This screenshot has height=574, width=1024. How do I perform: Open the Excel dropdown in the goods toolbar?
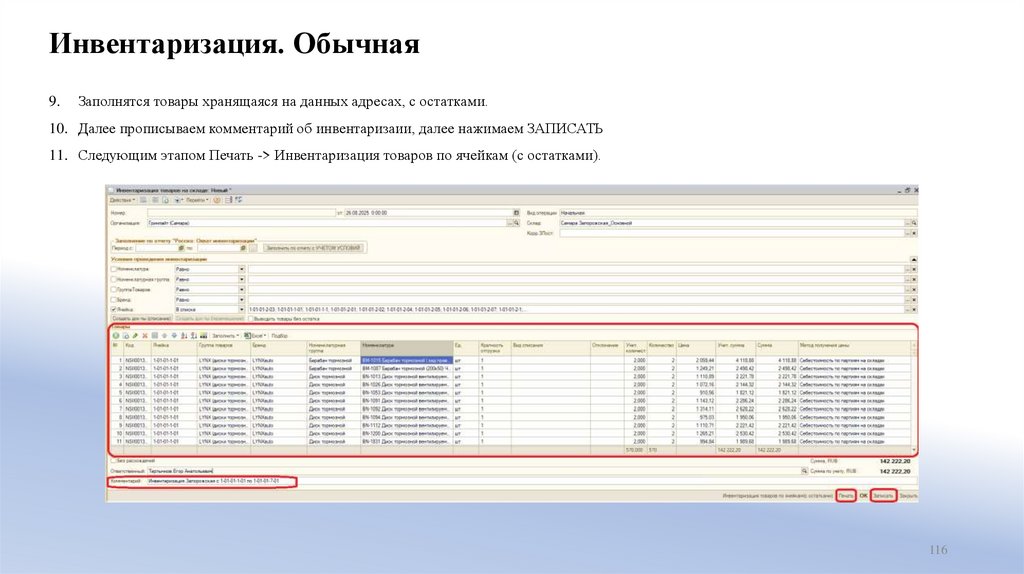[255, 336]
